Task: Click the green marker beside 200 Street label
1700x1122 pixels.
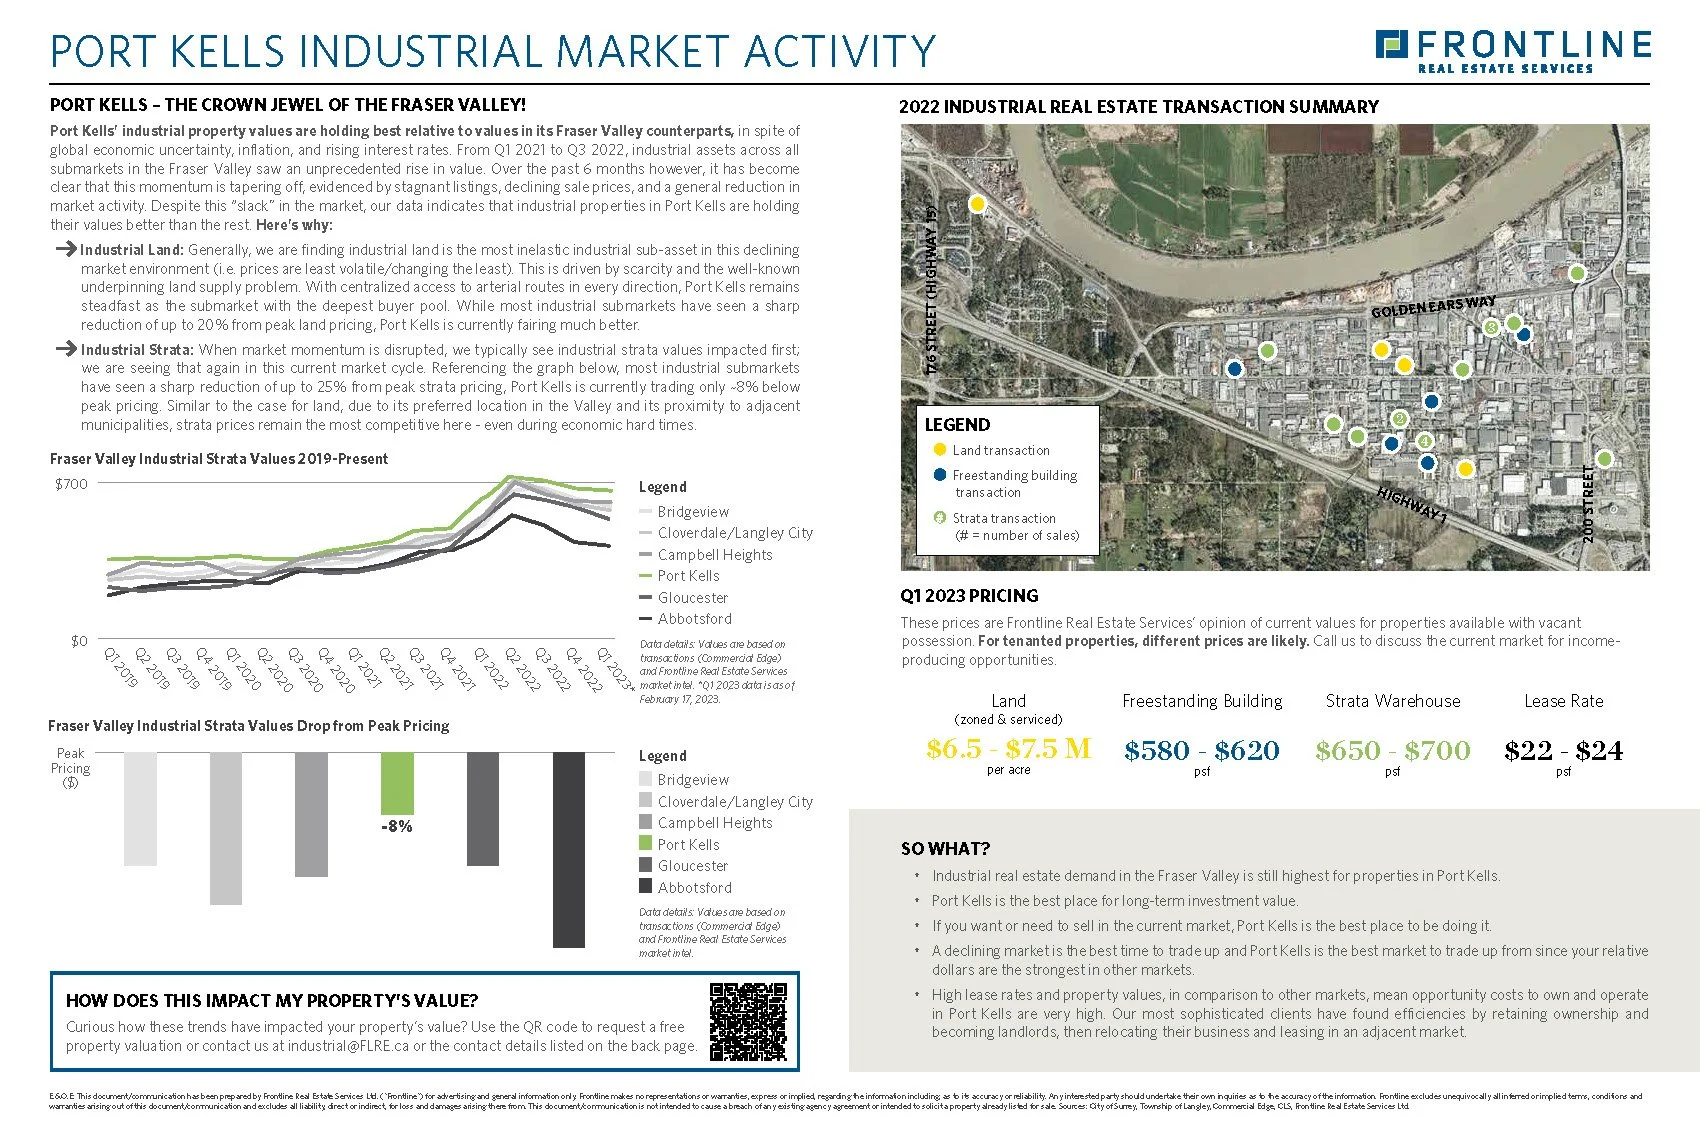Action: (x=1604, y=459)
